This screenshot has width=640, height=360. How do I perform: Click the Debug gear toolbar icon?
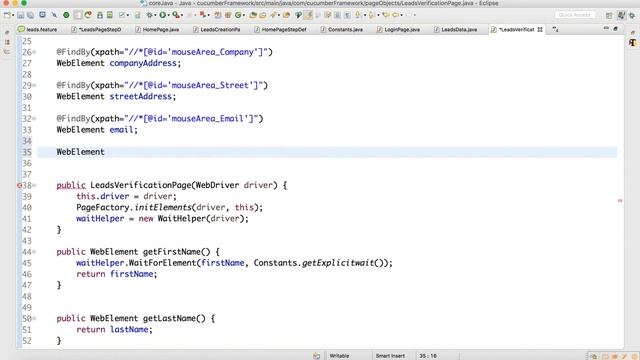pos(149,15)
